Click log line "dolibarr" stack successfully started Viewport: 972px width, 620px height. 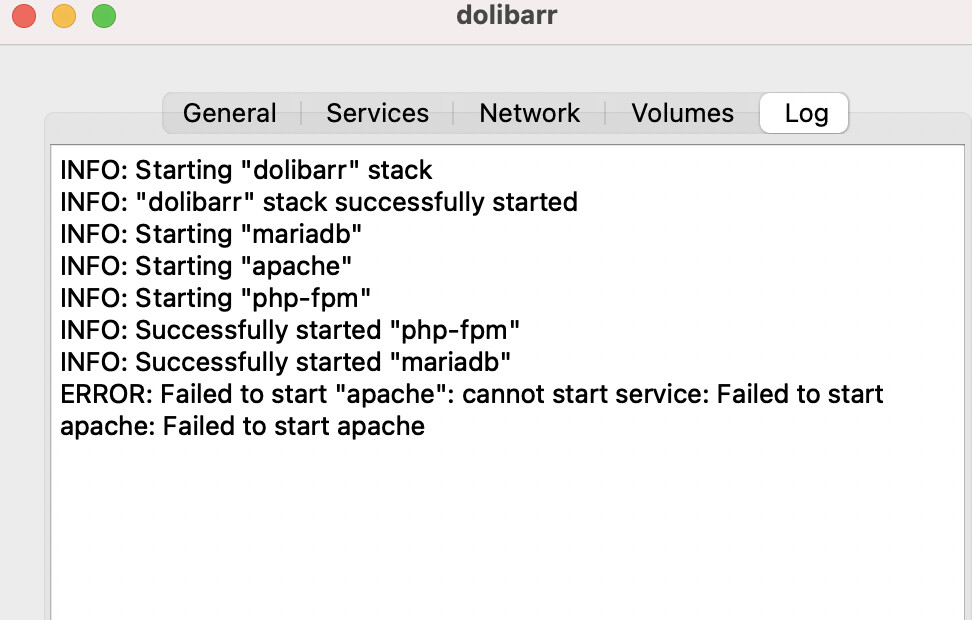tap(319, 202)
